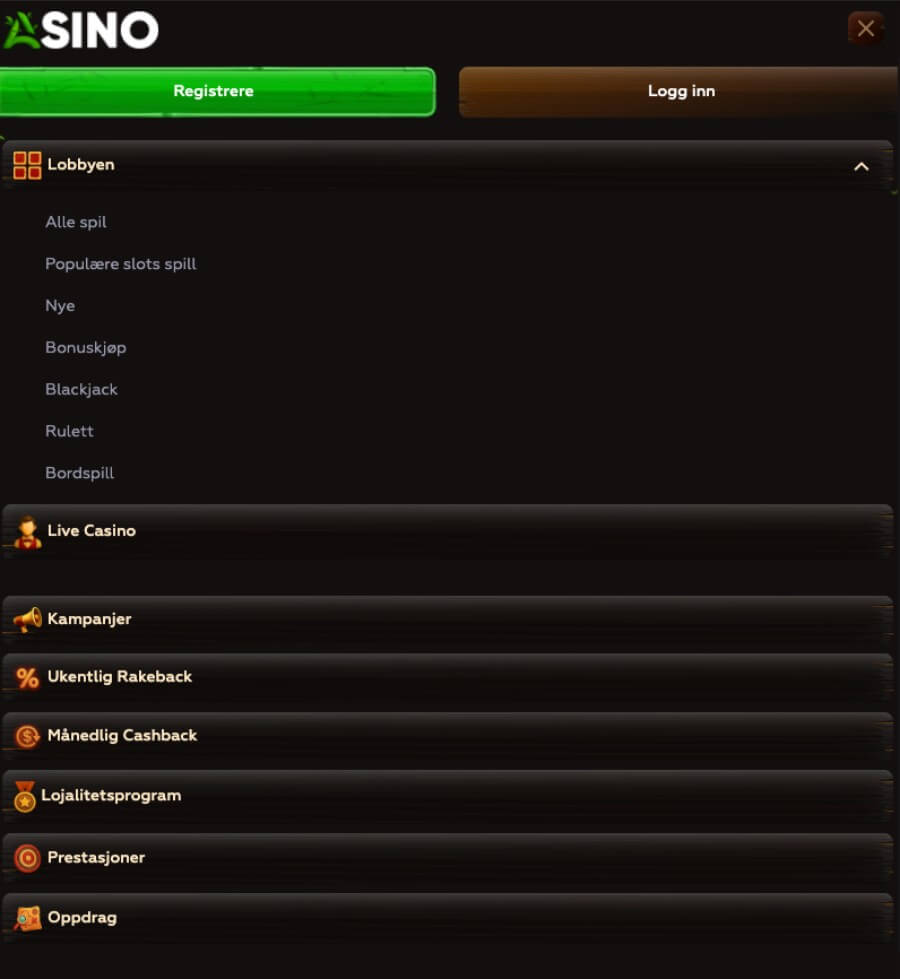Viewport: 900px width, 979px height.
Task: Click the Lobbyen grid icon
Action: [27, 165]
